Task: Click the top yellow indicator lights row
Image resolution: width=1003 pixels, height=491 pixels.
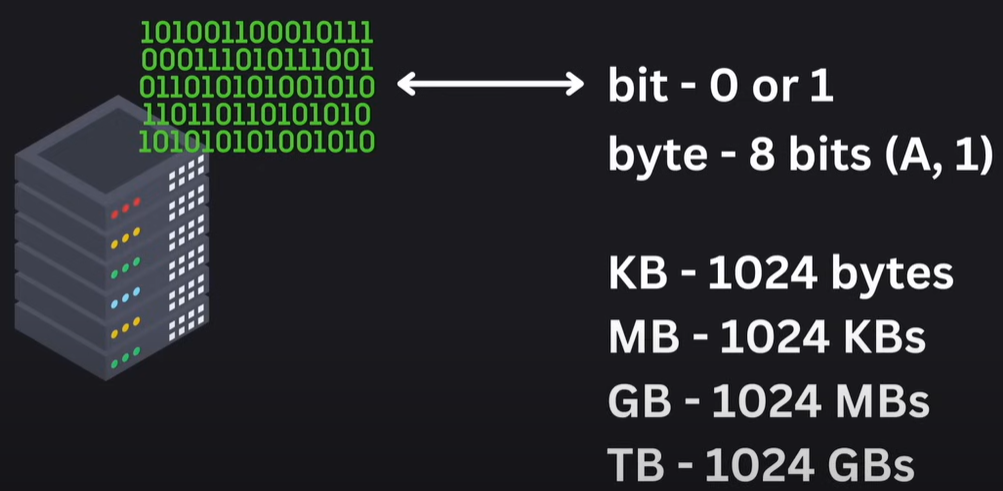Action: [125, 238]
